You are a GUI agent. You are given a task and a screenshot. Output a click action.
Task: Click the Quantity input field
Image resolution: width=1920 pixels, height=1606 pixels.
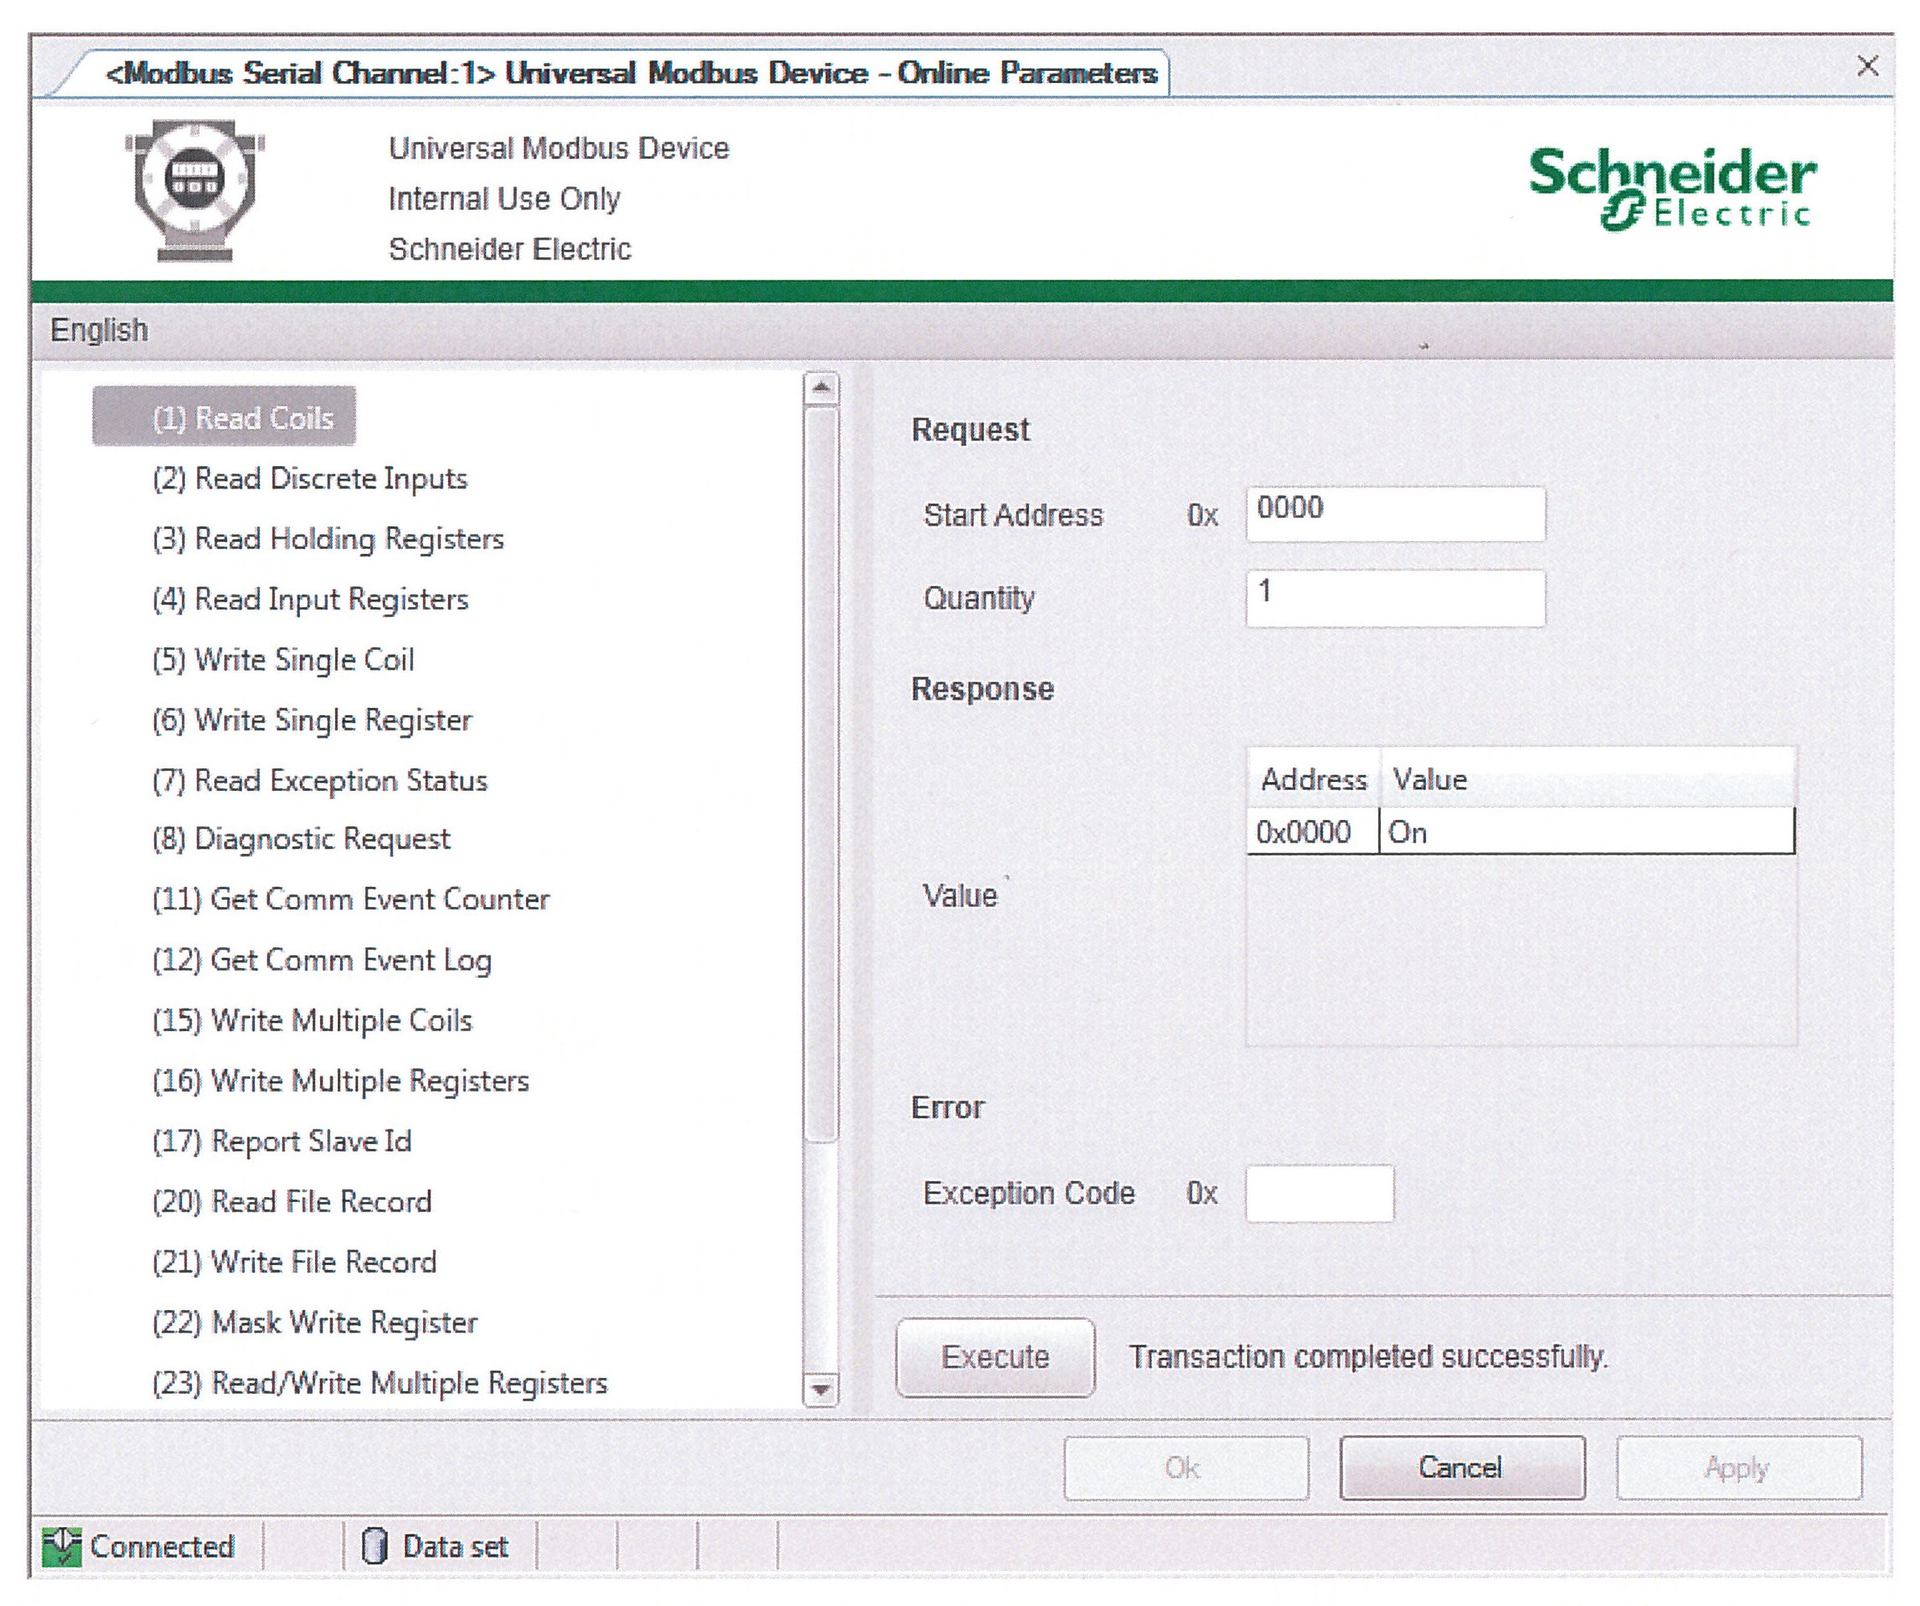[1394, 597]
